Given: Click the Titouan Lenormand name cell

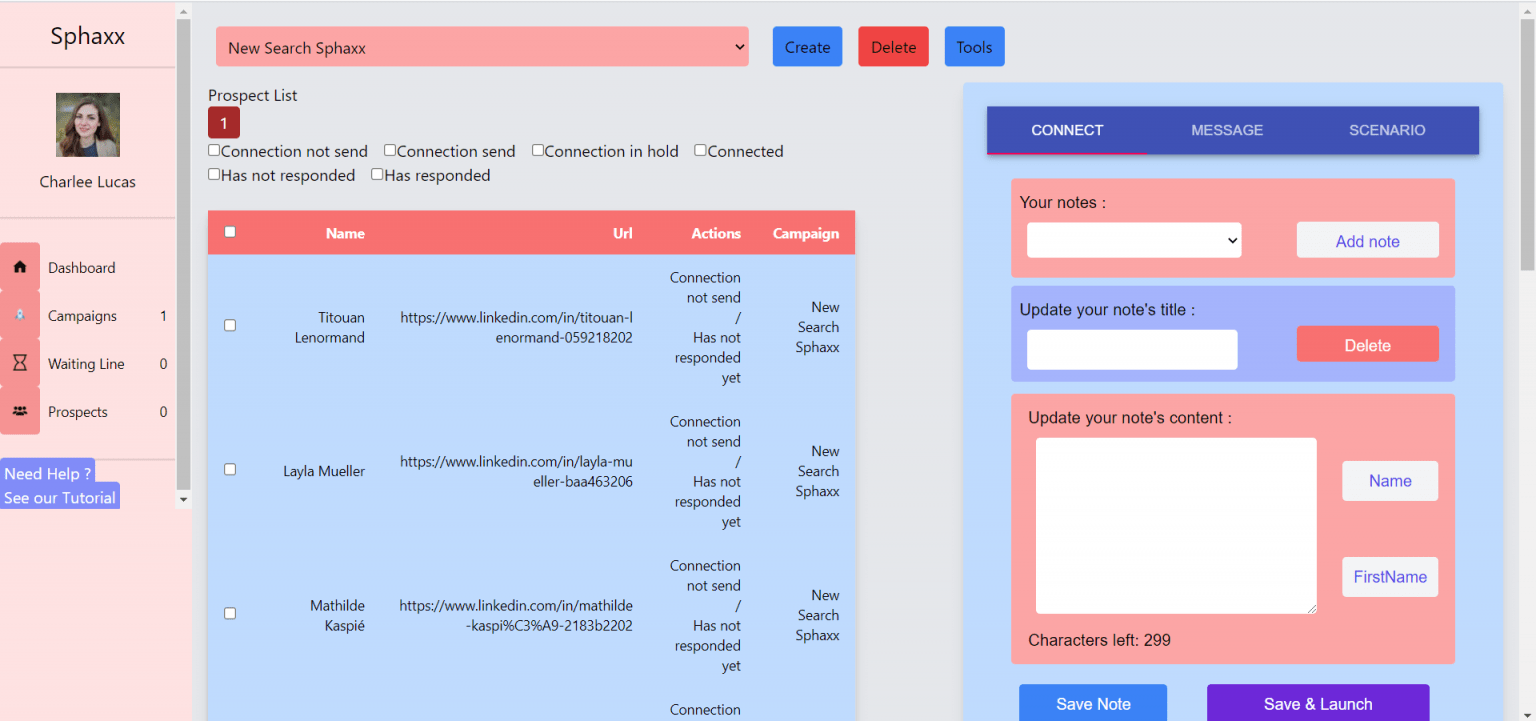Looking at the screenshot, I should [x=330, y=327].
